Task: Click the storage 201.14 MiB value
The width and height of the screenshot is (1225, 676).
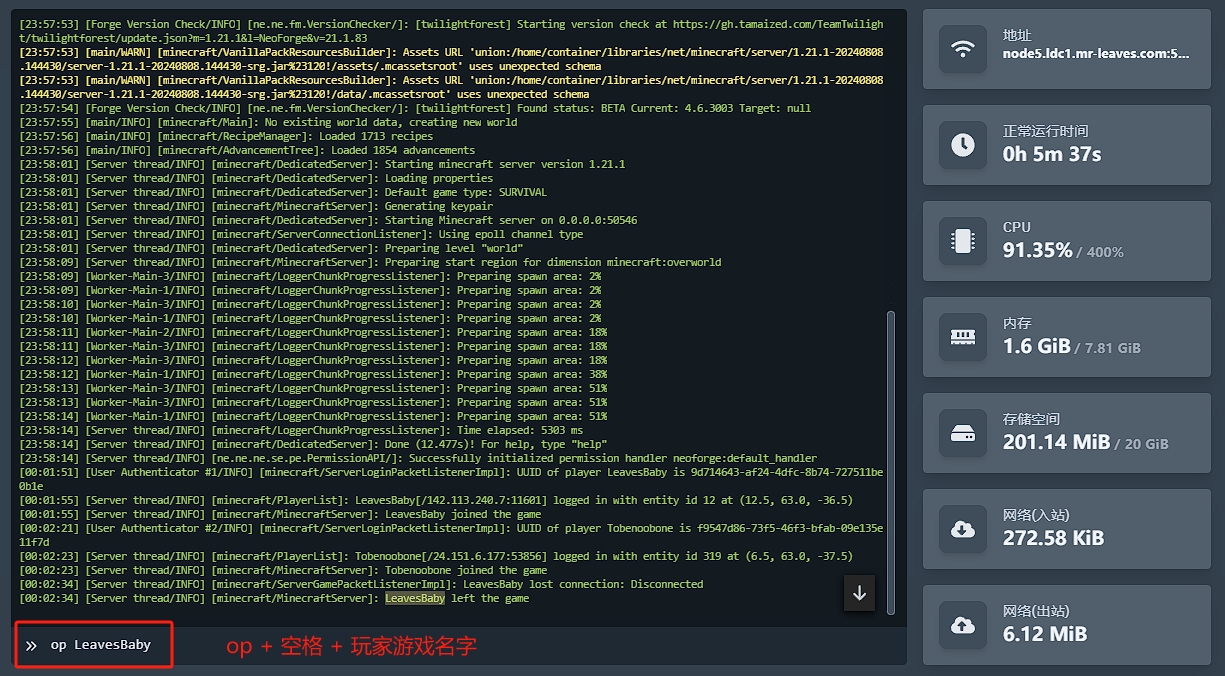Action: pos(1056,442)
